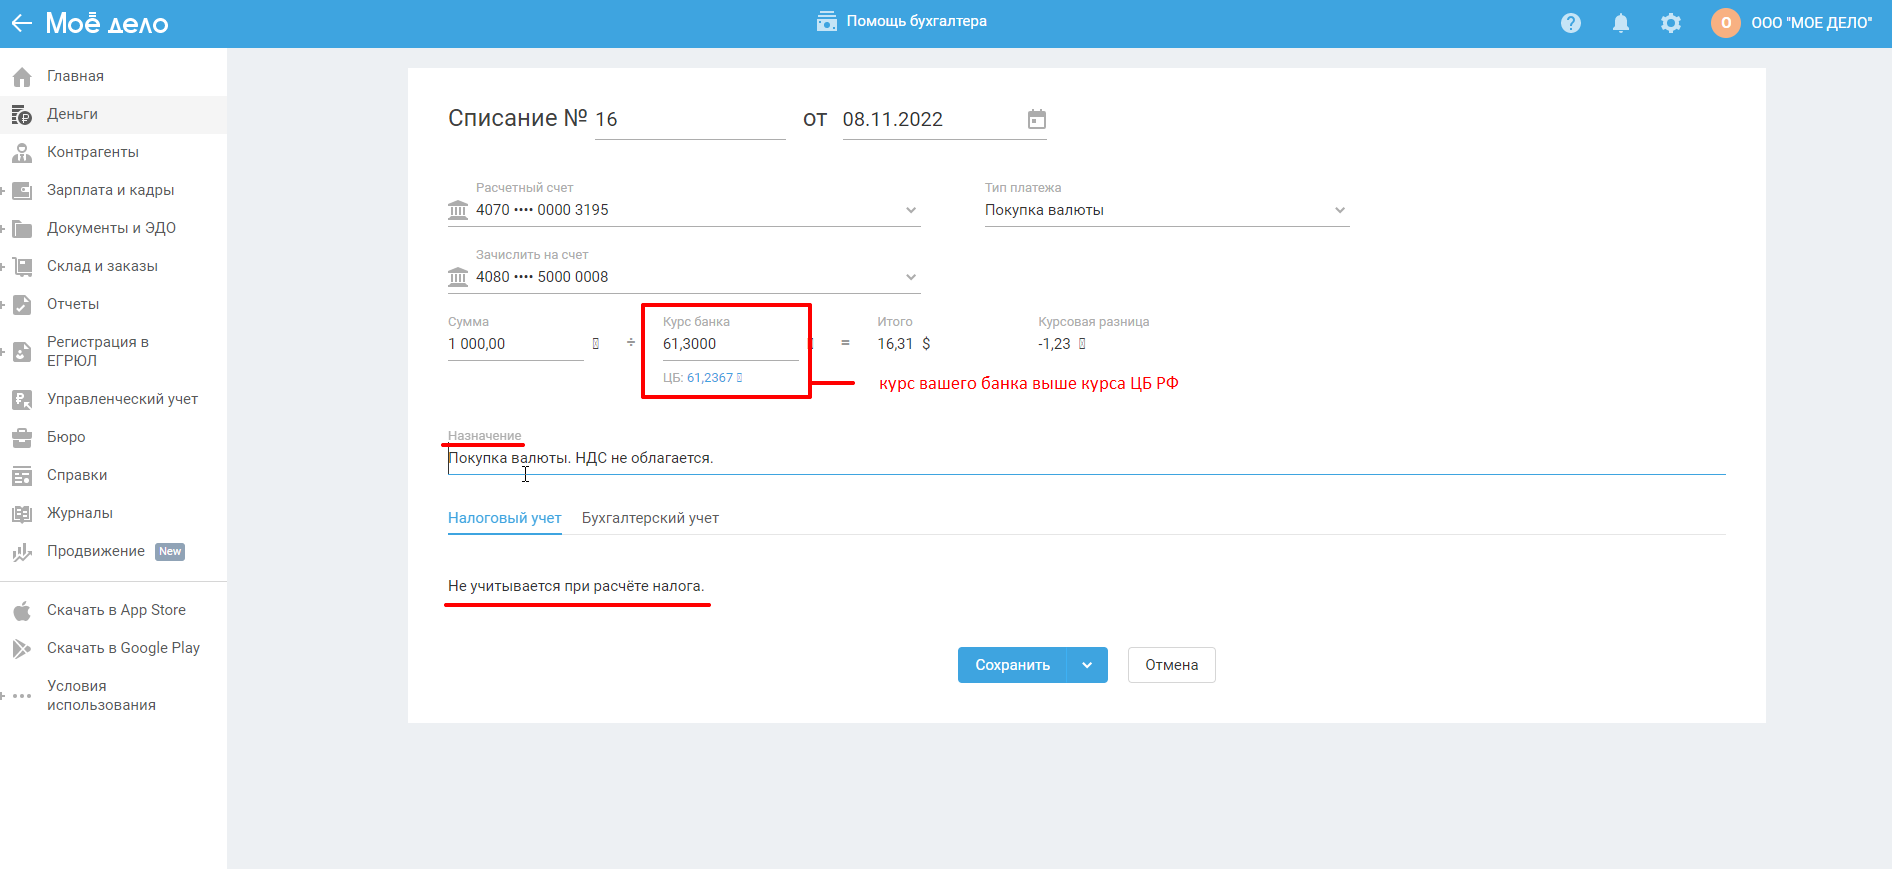
Task: Click the Деньги coins icon
Action: (x=22, y=115)
